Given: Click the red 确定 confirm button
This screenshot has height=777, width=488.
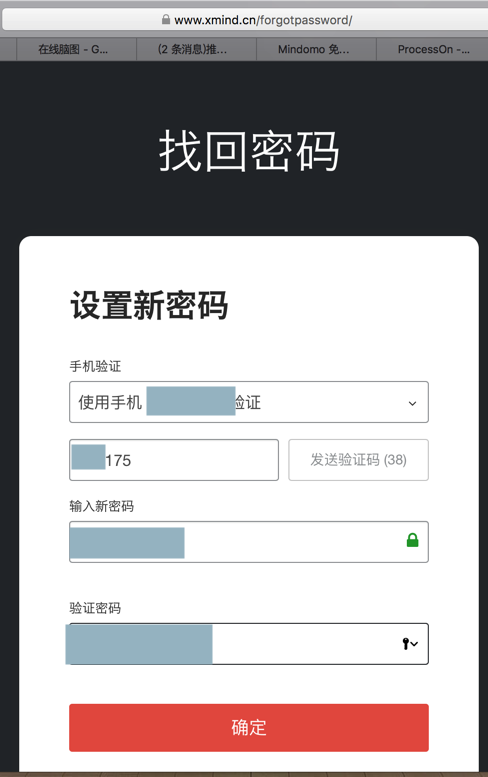Looking at the screenshot, I should point(249,727).
